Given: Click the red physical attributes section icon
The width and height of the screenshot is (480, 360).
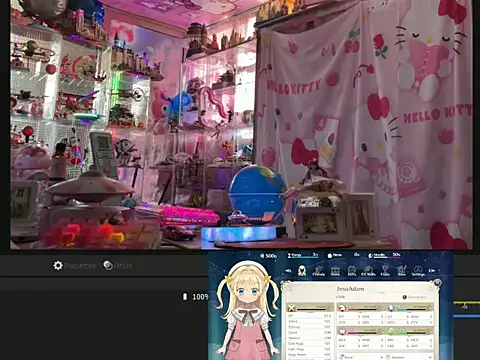Looking at the screenshot, I should pos(341,308).
